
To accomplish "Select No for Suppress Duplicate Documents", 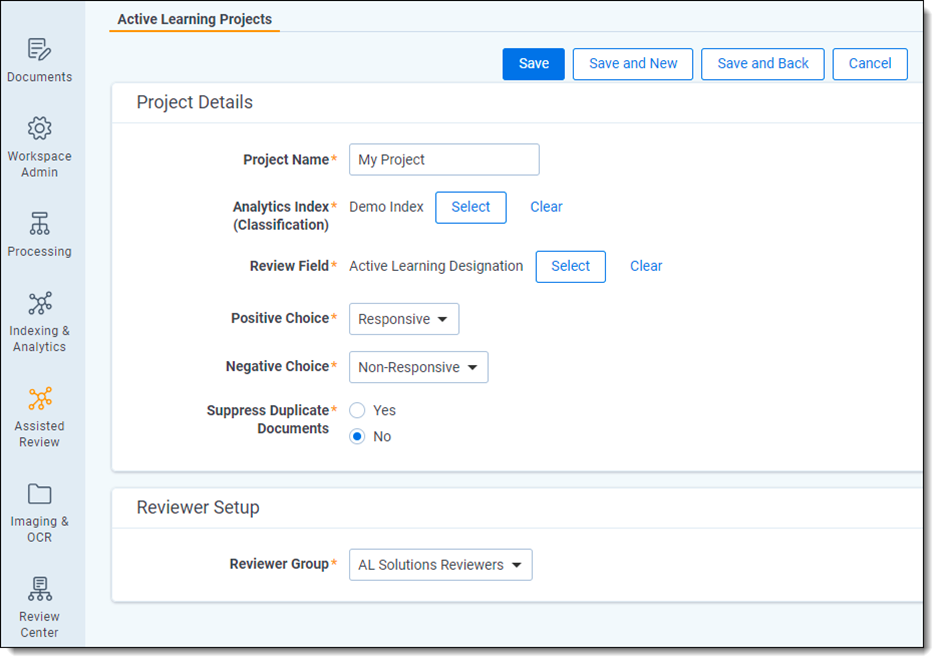I will [357, 436].
